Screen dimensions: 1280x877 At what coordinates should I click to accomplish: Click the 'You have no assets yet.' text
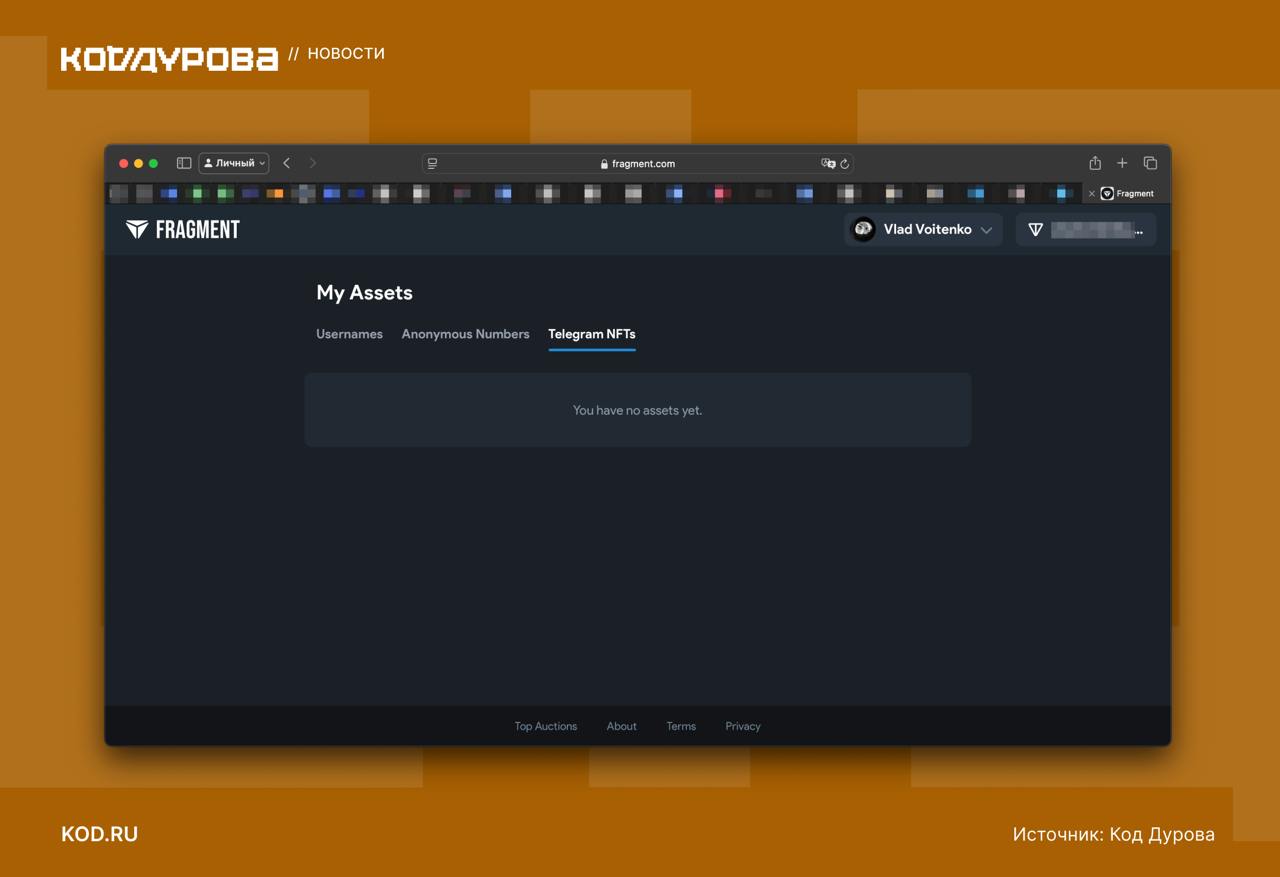click(x=637, y=410)
